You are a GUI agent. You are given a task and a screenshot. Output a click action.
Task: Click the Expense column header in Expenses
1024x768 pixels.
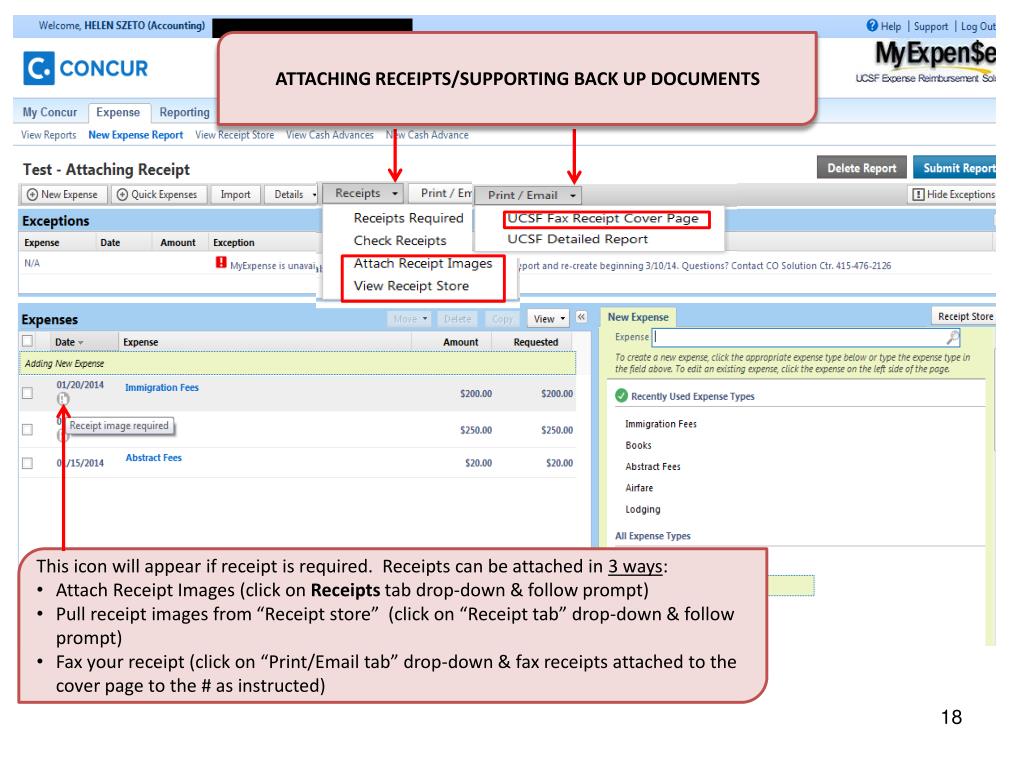[x=140, y=342]
